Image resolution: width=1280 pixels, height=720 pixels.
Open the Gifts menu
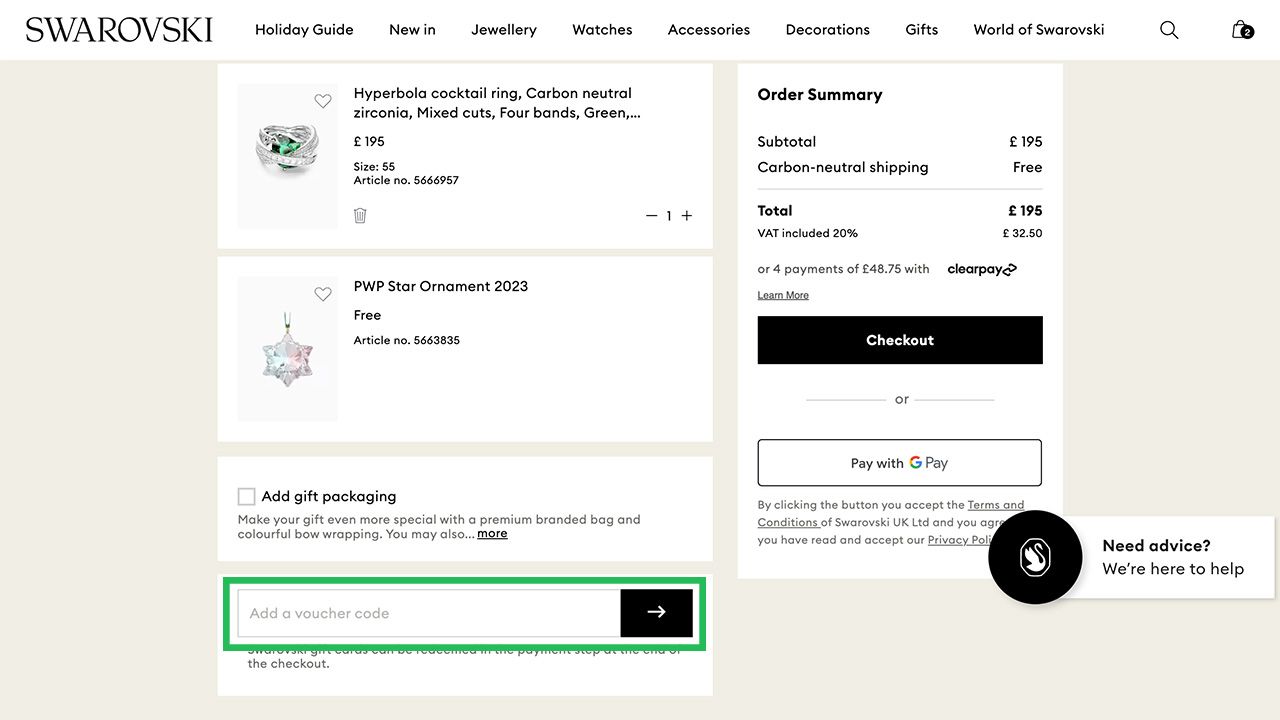pyautogui.click(x=922, y=30)
